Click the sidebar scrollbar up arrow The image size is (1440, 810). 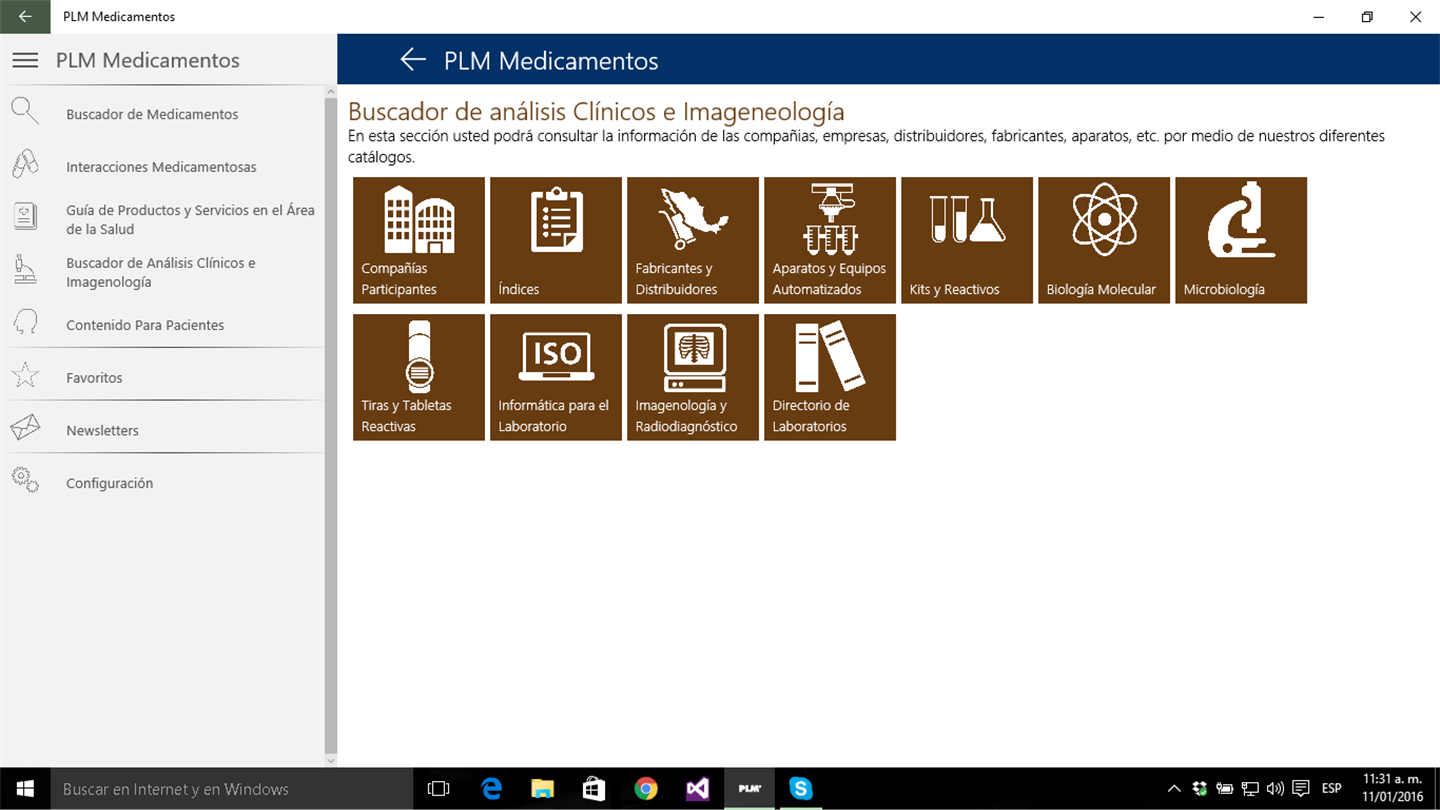tap(331, 92)
